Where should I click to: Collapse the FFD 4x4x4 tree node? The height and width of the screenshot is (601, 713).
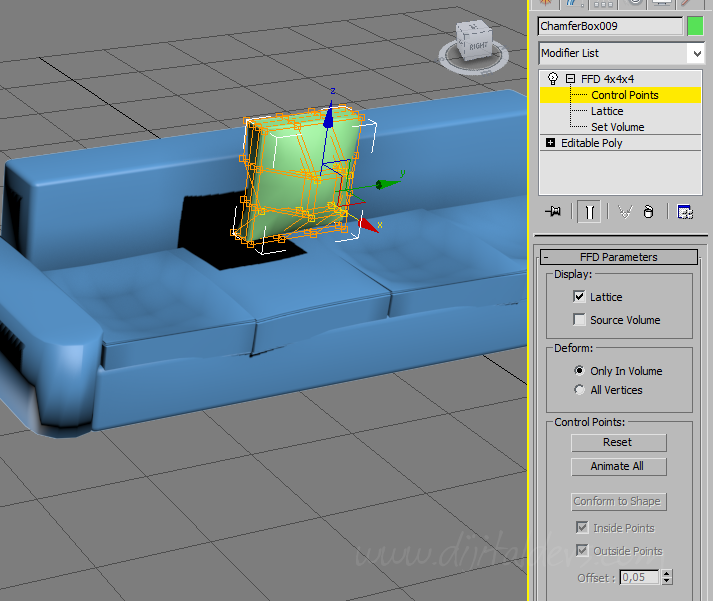(570, 78)
